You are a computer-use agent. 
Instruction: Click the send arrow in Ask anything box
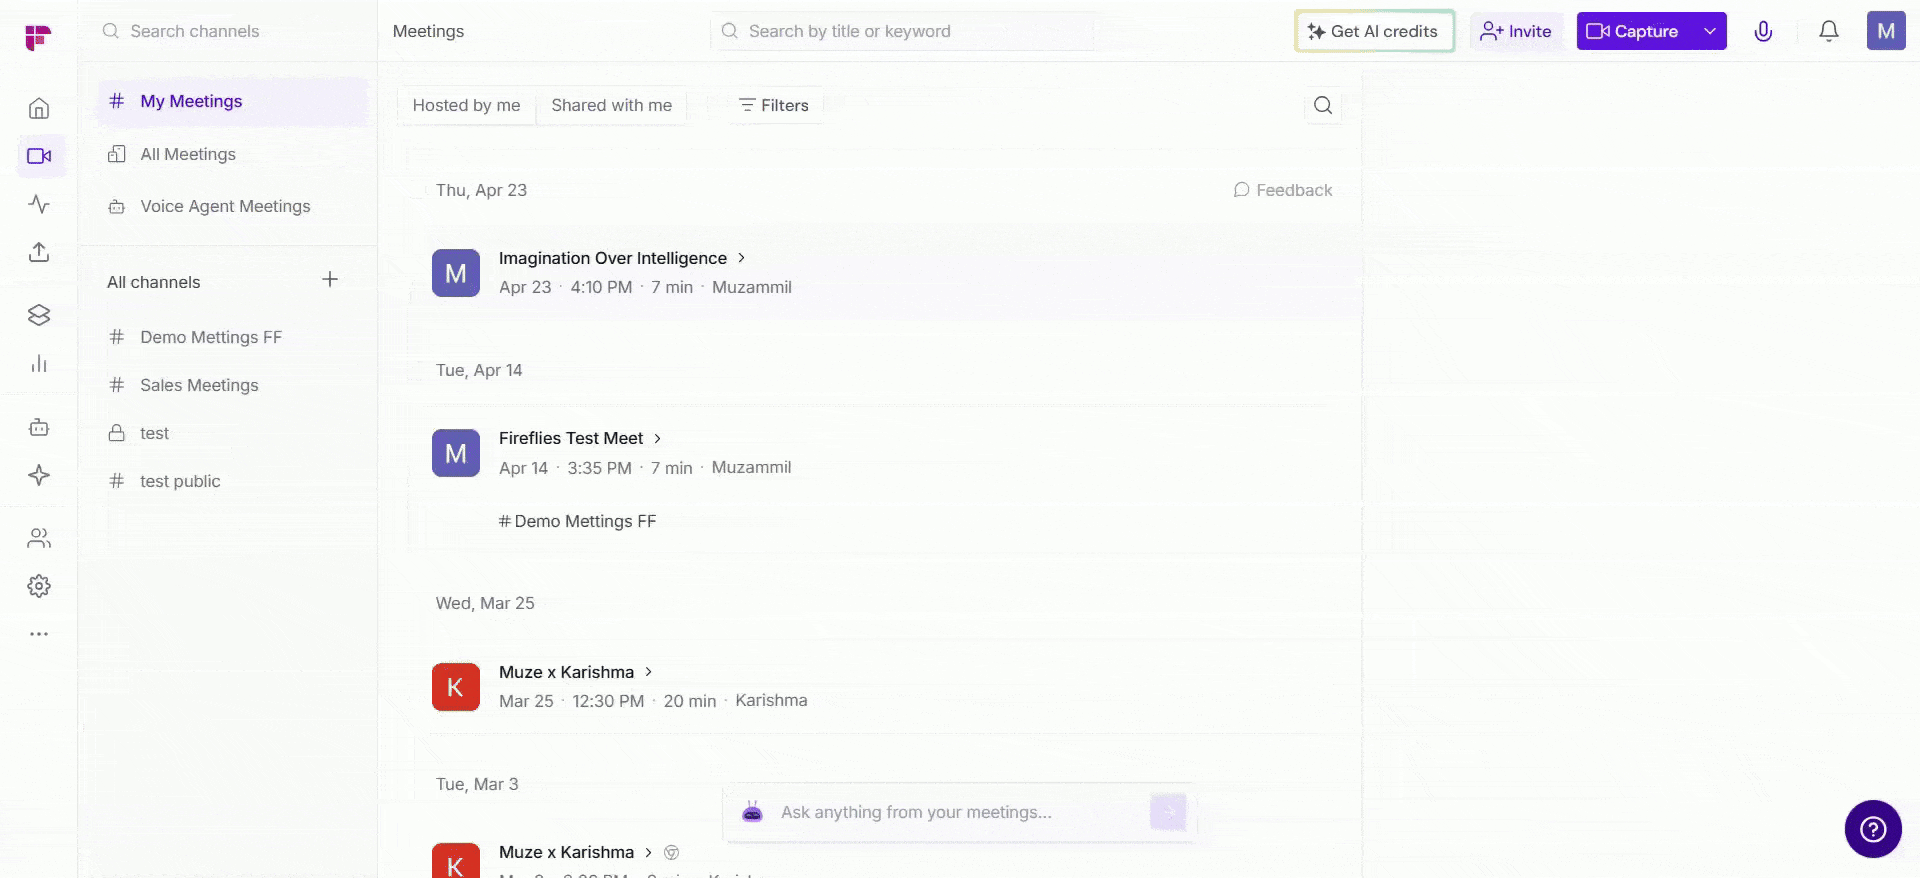click(x=1168, y=812)
